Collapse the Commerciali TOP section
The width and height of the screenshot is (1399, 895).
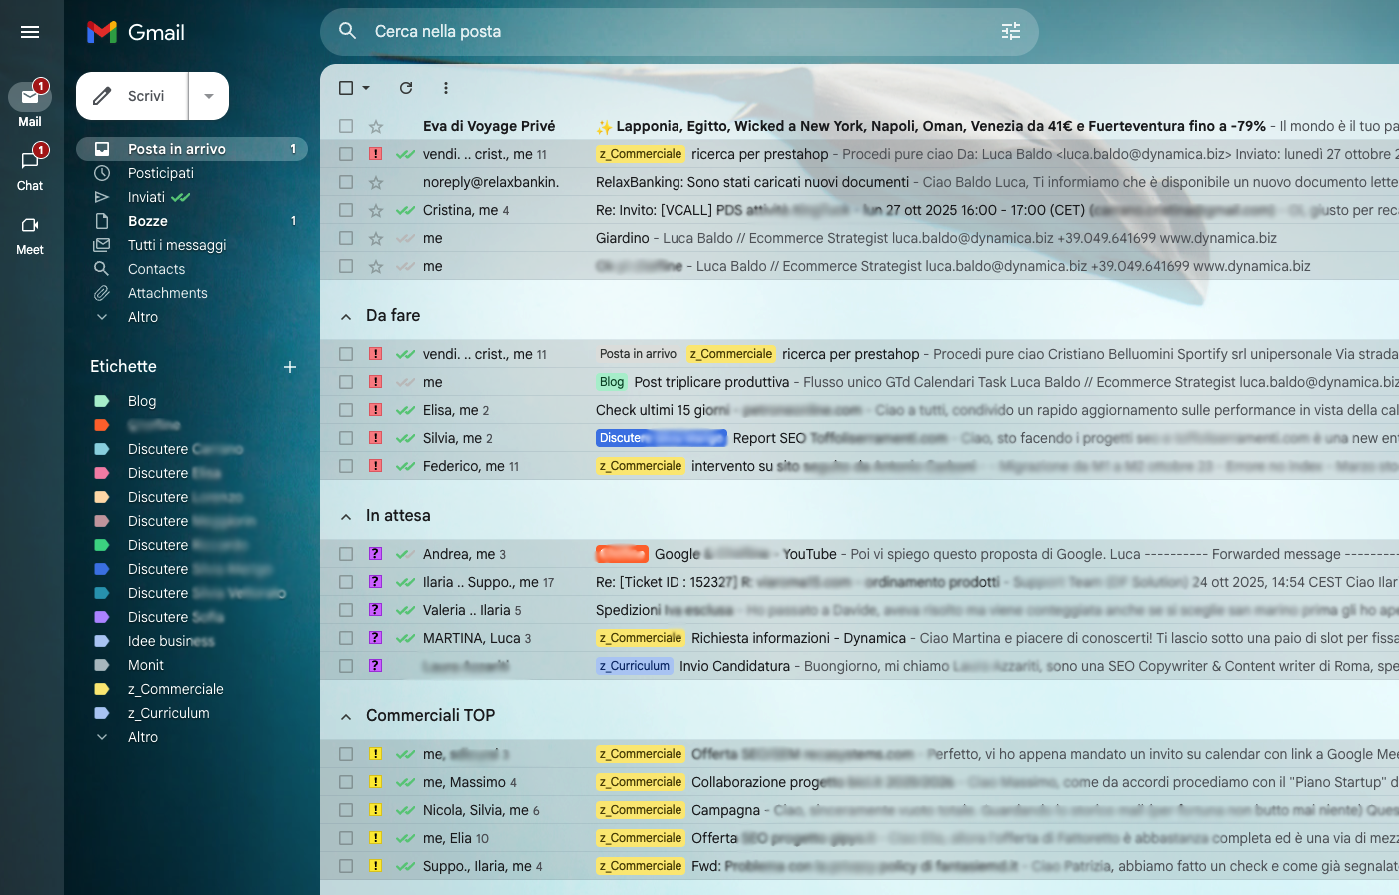click(x=346, y=716)
